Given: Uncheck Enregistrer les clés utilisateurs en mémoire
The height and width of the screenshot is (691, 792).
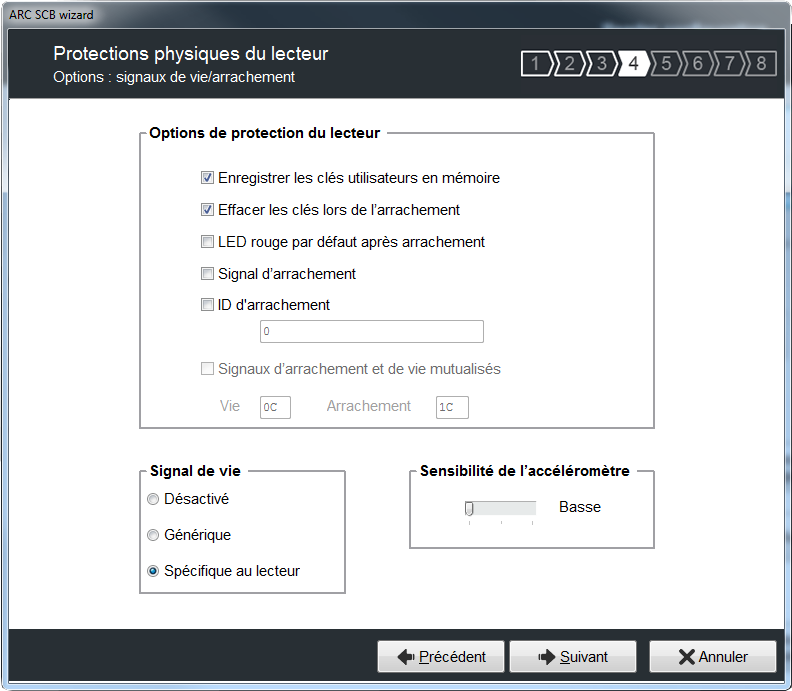Looking at the screenshot, I should click(x=208, y=178).
